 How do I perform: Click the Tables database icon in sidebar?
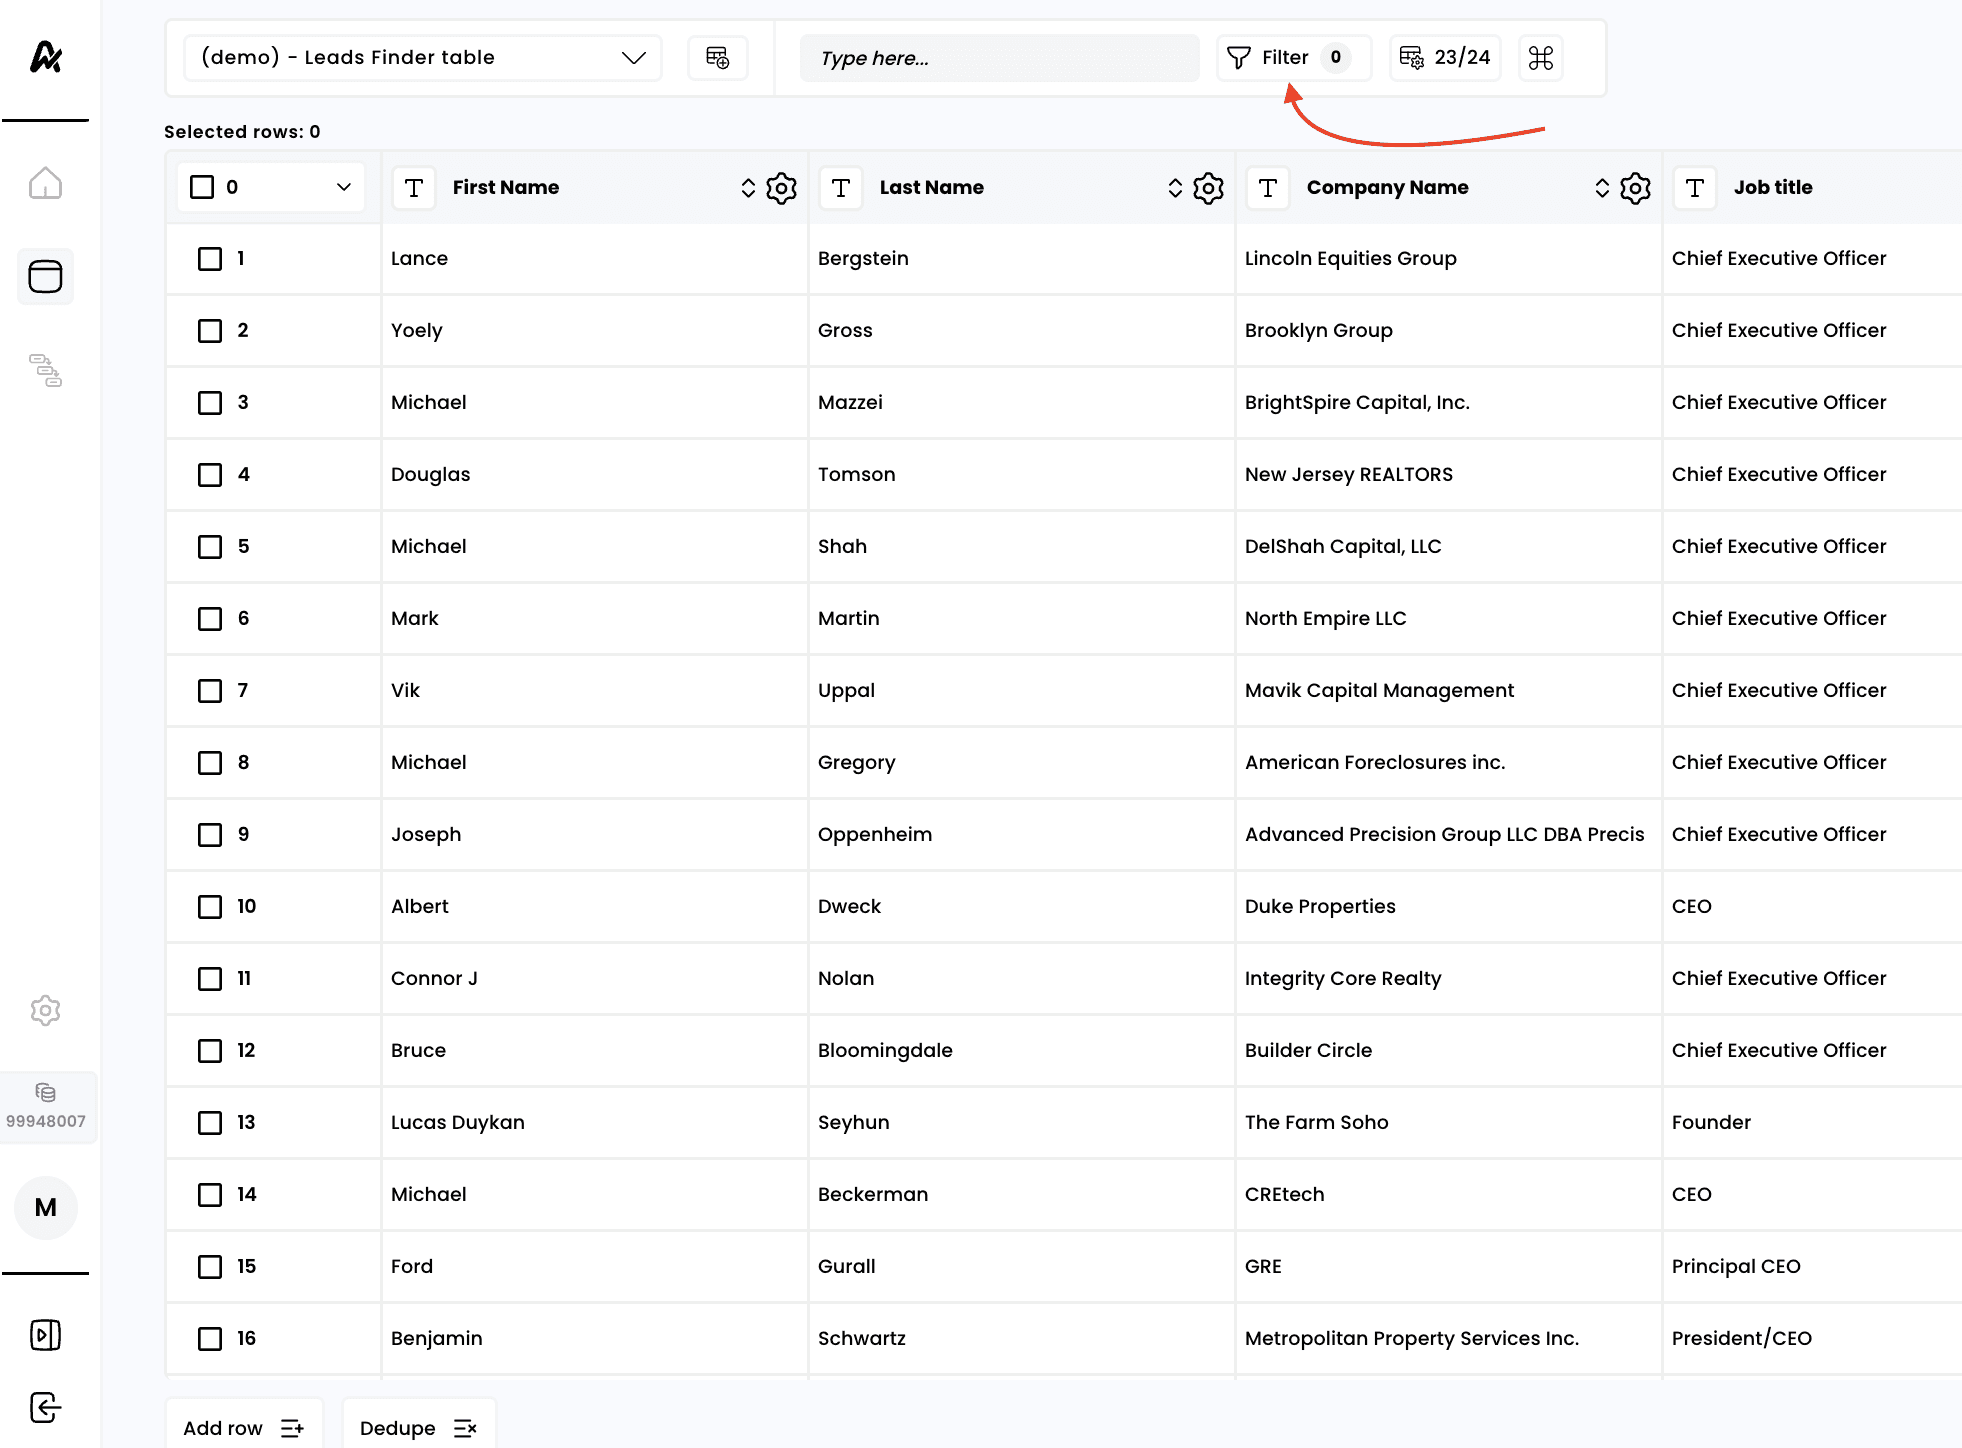[x=45, y=276]
